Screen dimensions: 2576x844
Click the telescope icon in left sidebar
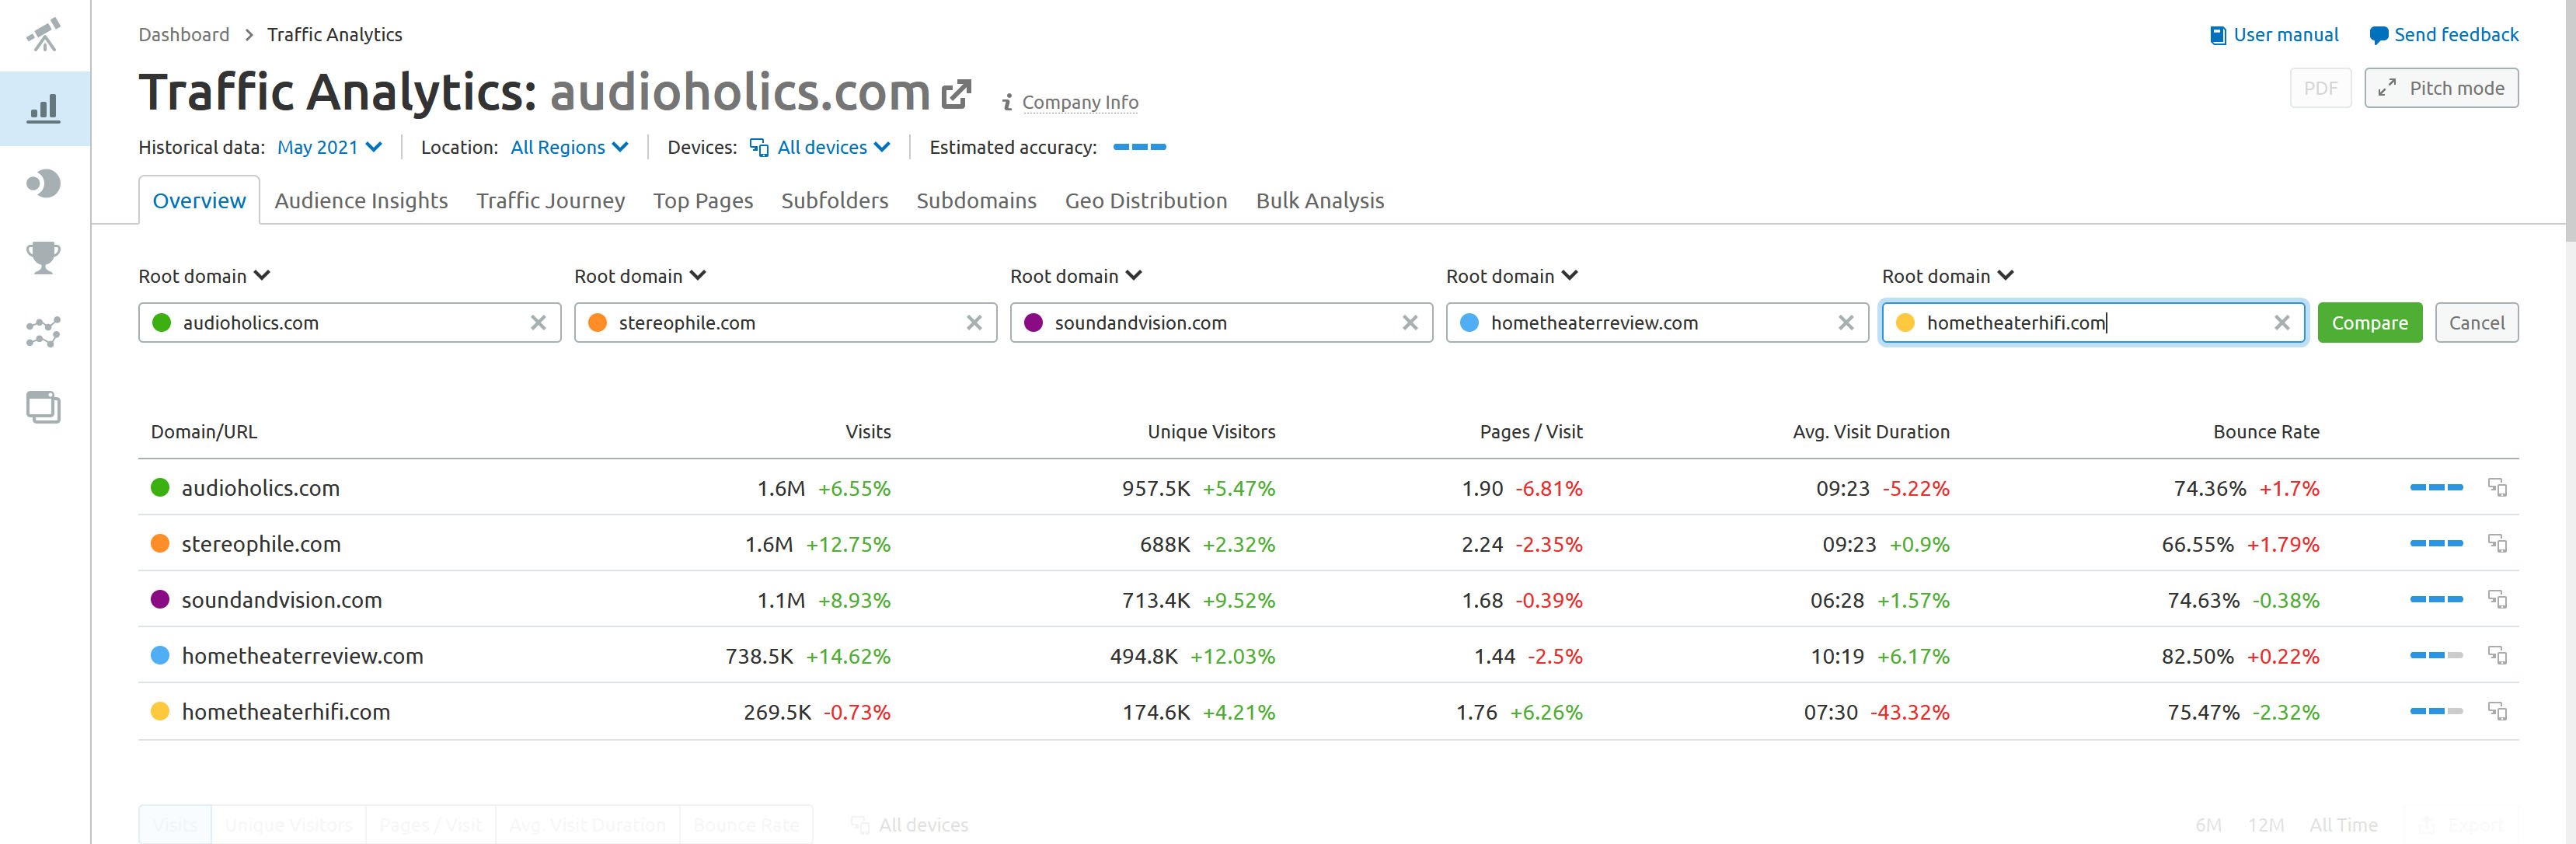point(44,35)
